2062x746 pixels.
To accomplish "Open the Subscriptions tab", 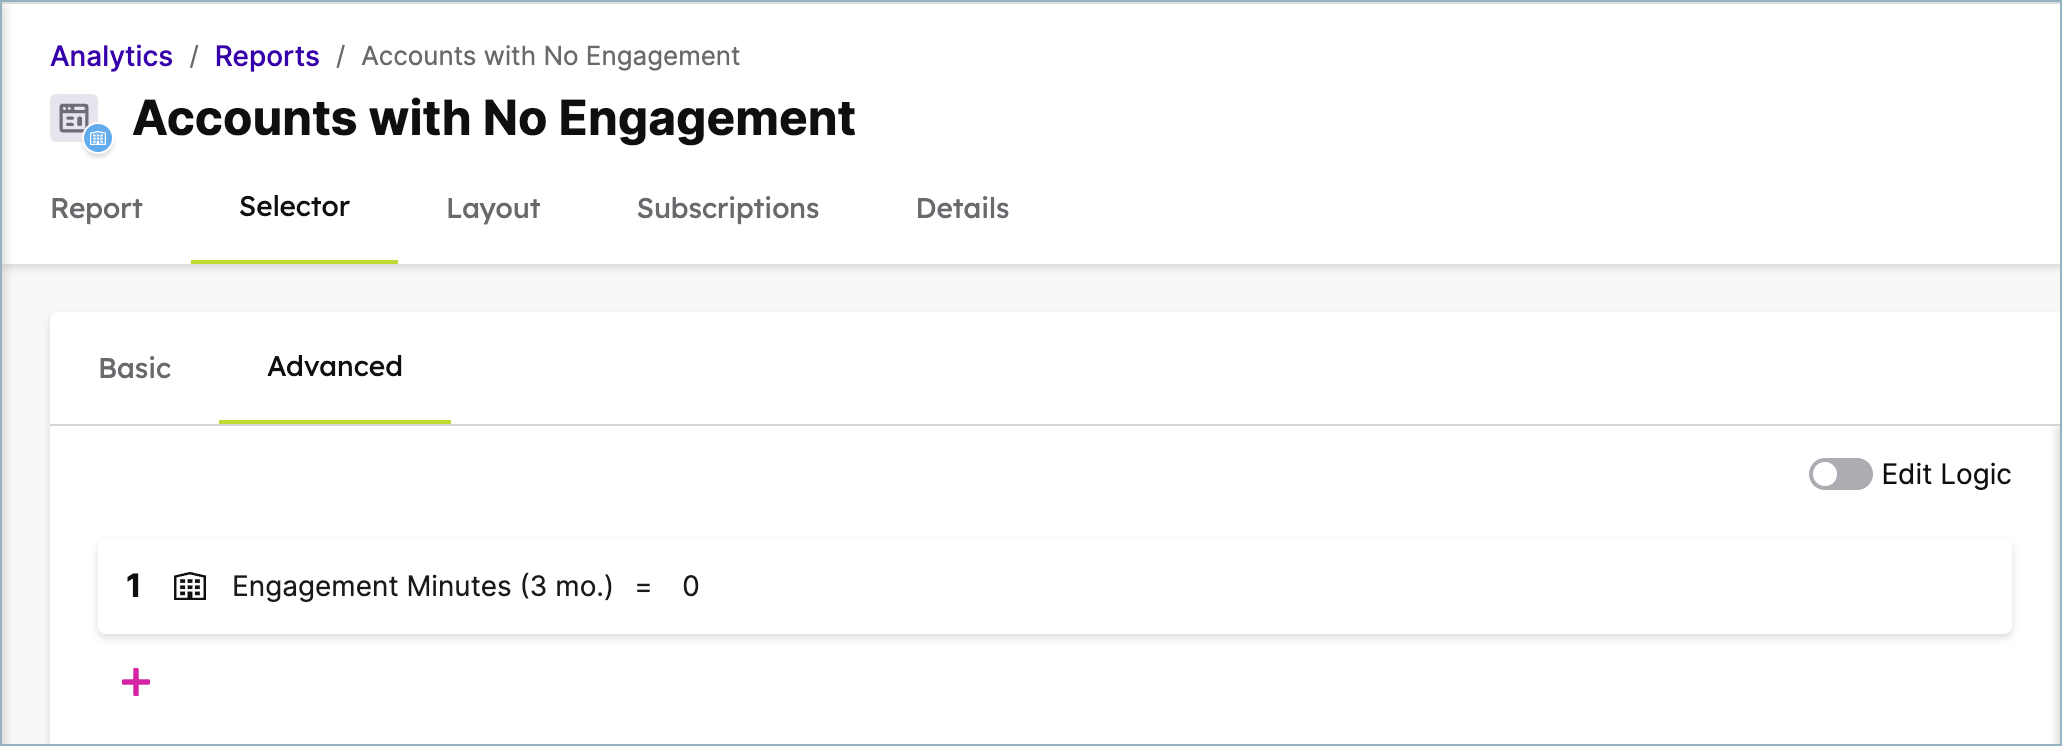I will tap(727, 208).
